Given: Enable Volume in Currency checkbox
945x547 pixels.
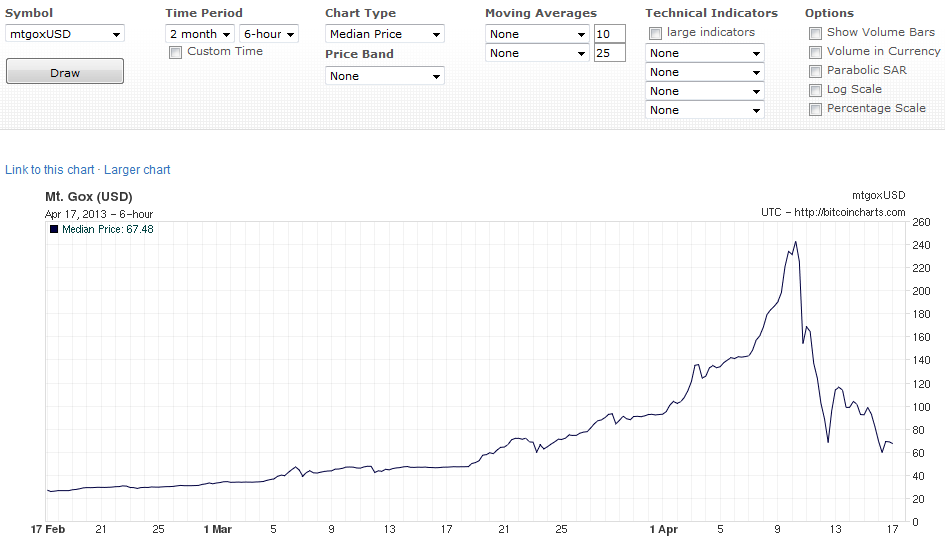Looking at the screenshot, I should pyautogui.click(x=815, y=52).
